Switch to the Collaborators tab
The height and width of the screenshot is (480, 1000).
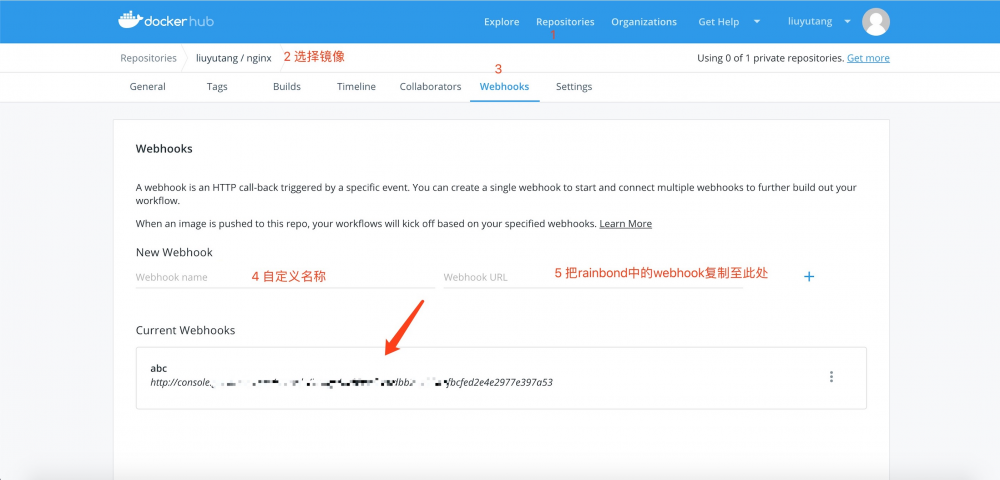(430, 87)
